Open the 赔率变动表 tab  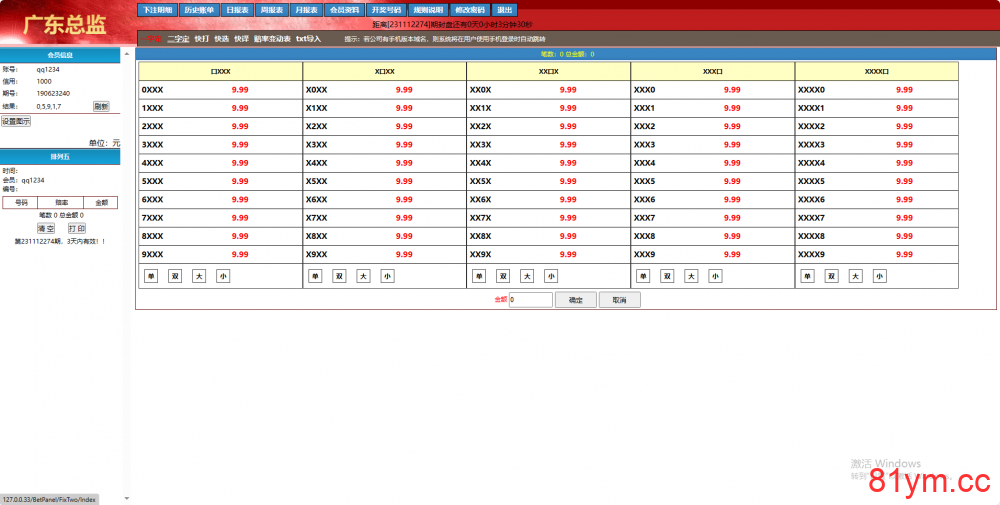click(x=272, y=39)
